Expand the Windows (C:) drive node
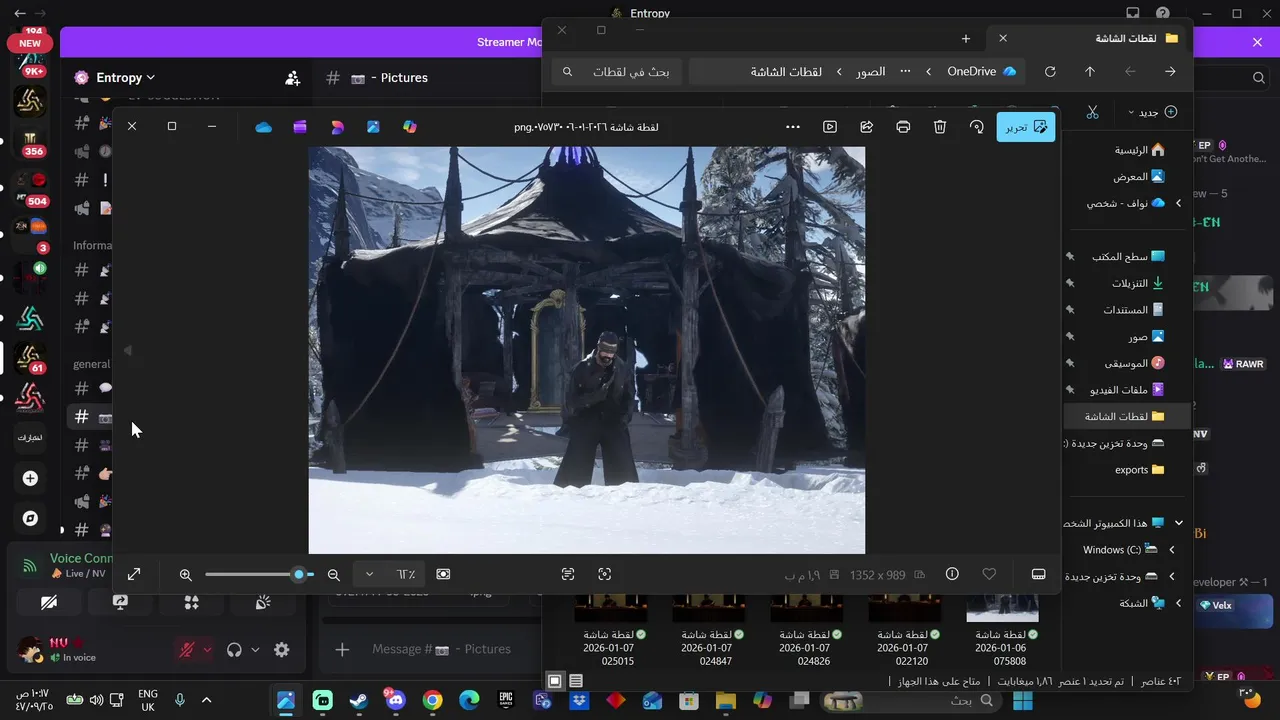 coord(1172,550)
